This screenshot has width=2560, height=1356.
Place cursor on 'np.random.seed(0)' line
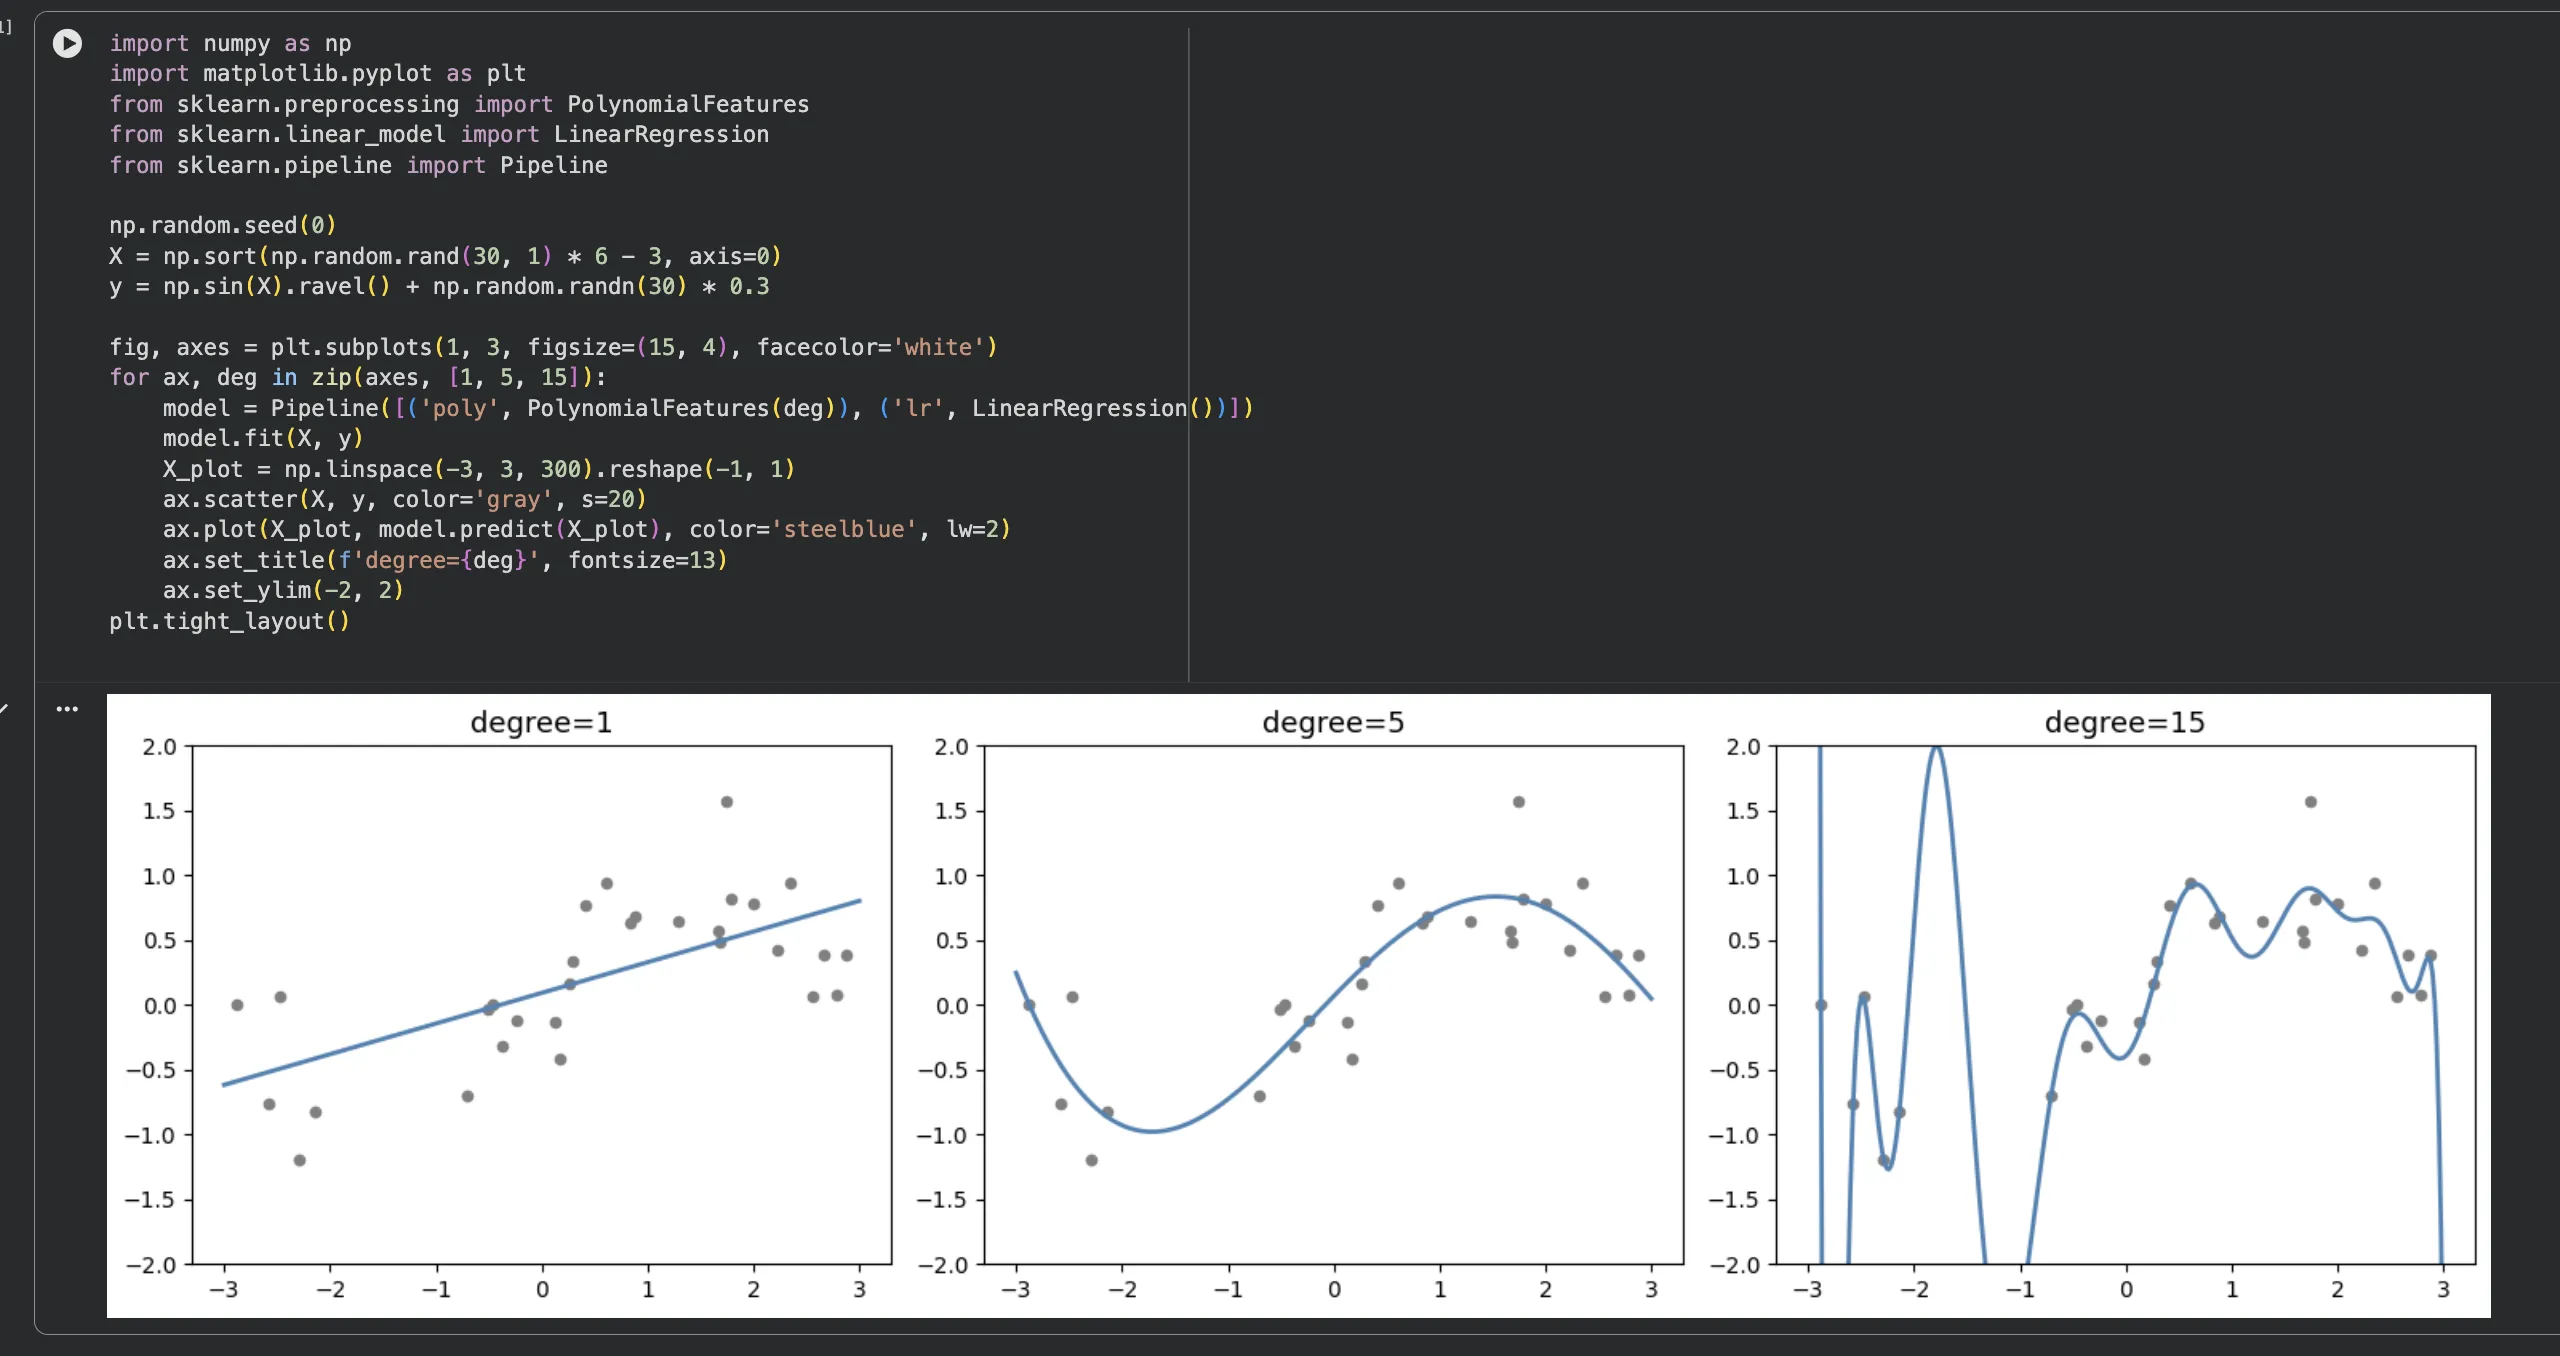222,225
